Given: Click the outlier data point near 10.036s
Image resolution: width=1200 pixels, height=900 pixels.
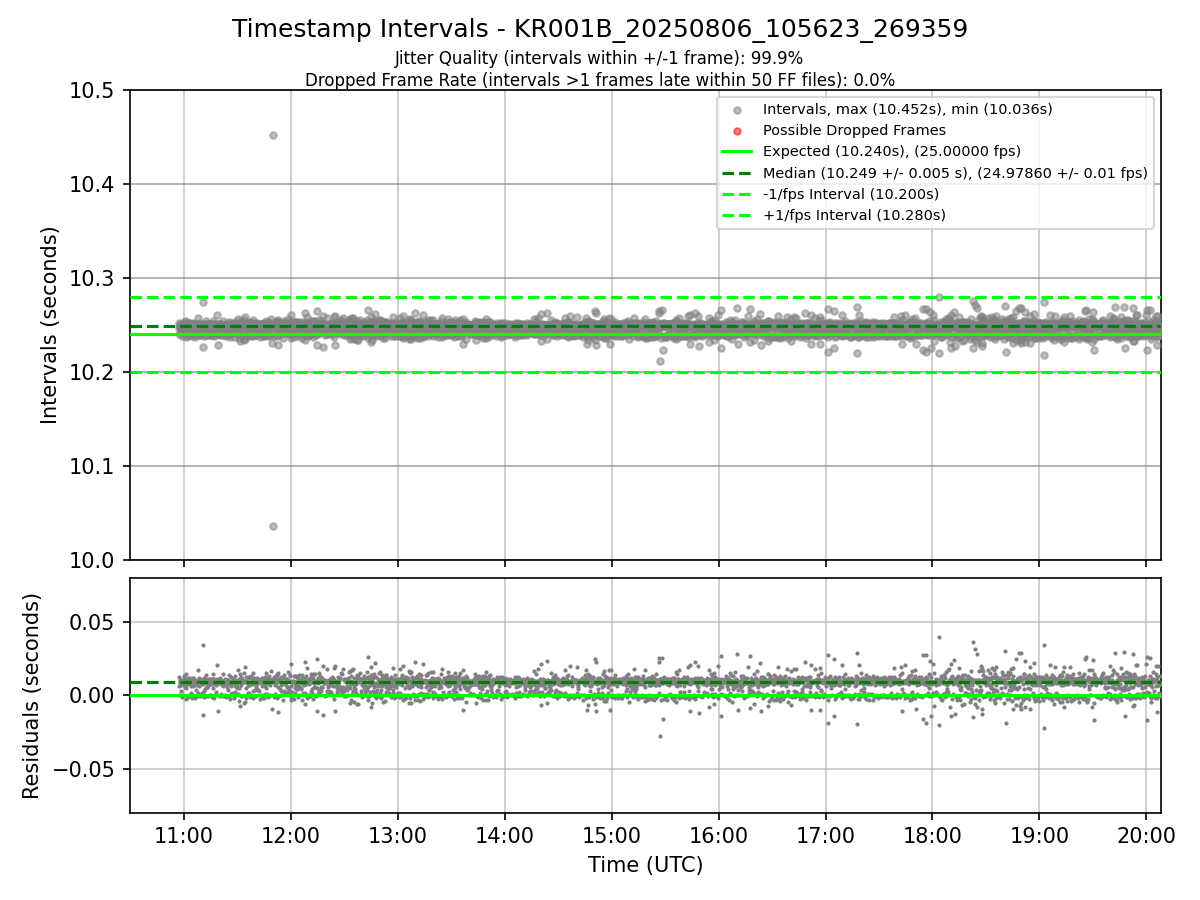Looking at the screenshot, I should pos(273,526).
